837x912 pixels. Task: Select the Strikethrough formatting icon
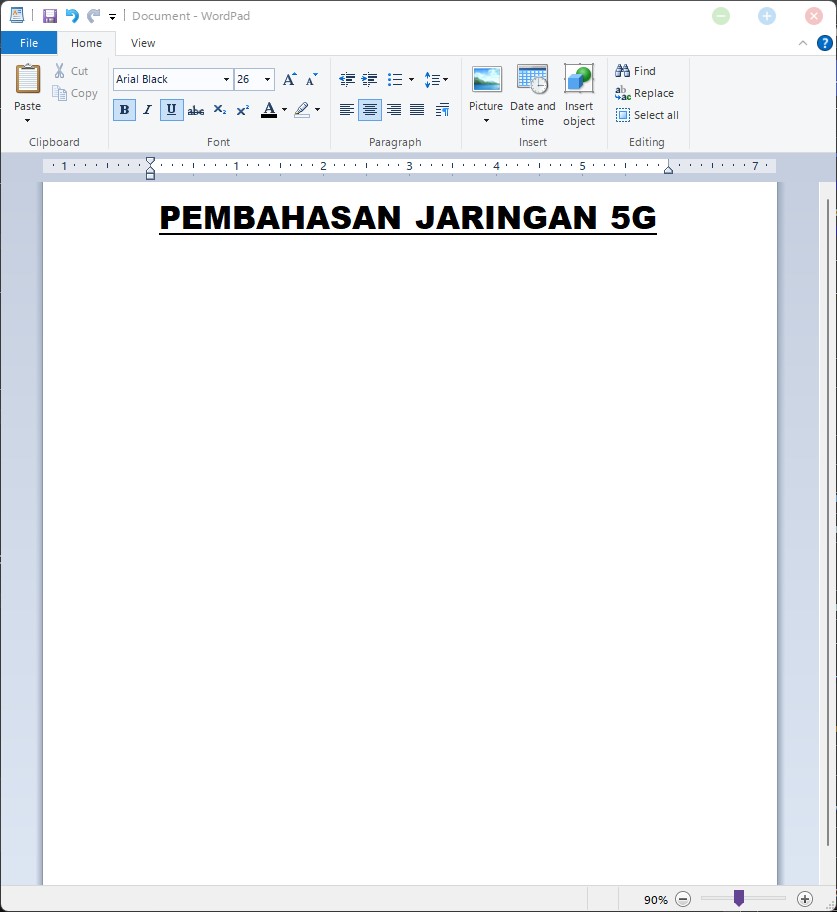pos(196,110)
